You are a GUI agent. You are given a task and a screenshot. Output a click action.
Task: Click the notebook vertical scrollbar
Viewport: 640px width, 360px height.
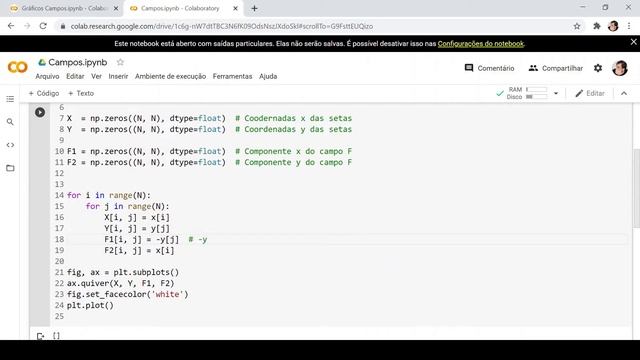(636, 188)
